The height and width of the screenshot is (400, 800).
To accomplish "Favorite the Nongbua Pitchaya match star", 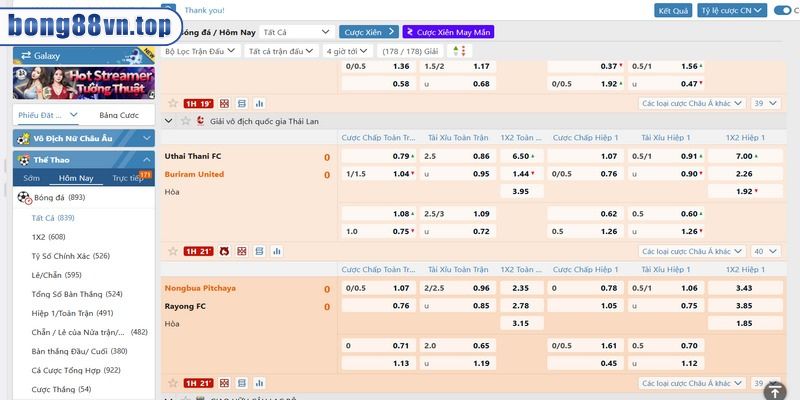I will (x=173, y=383).
